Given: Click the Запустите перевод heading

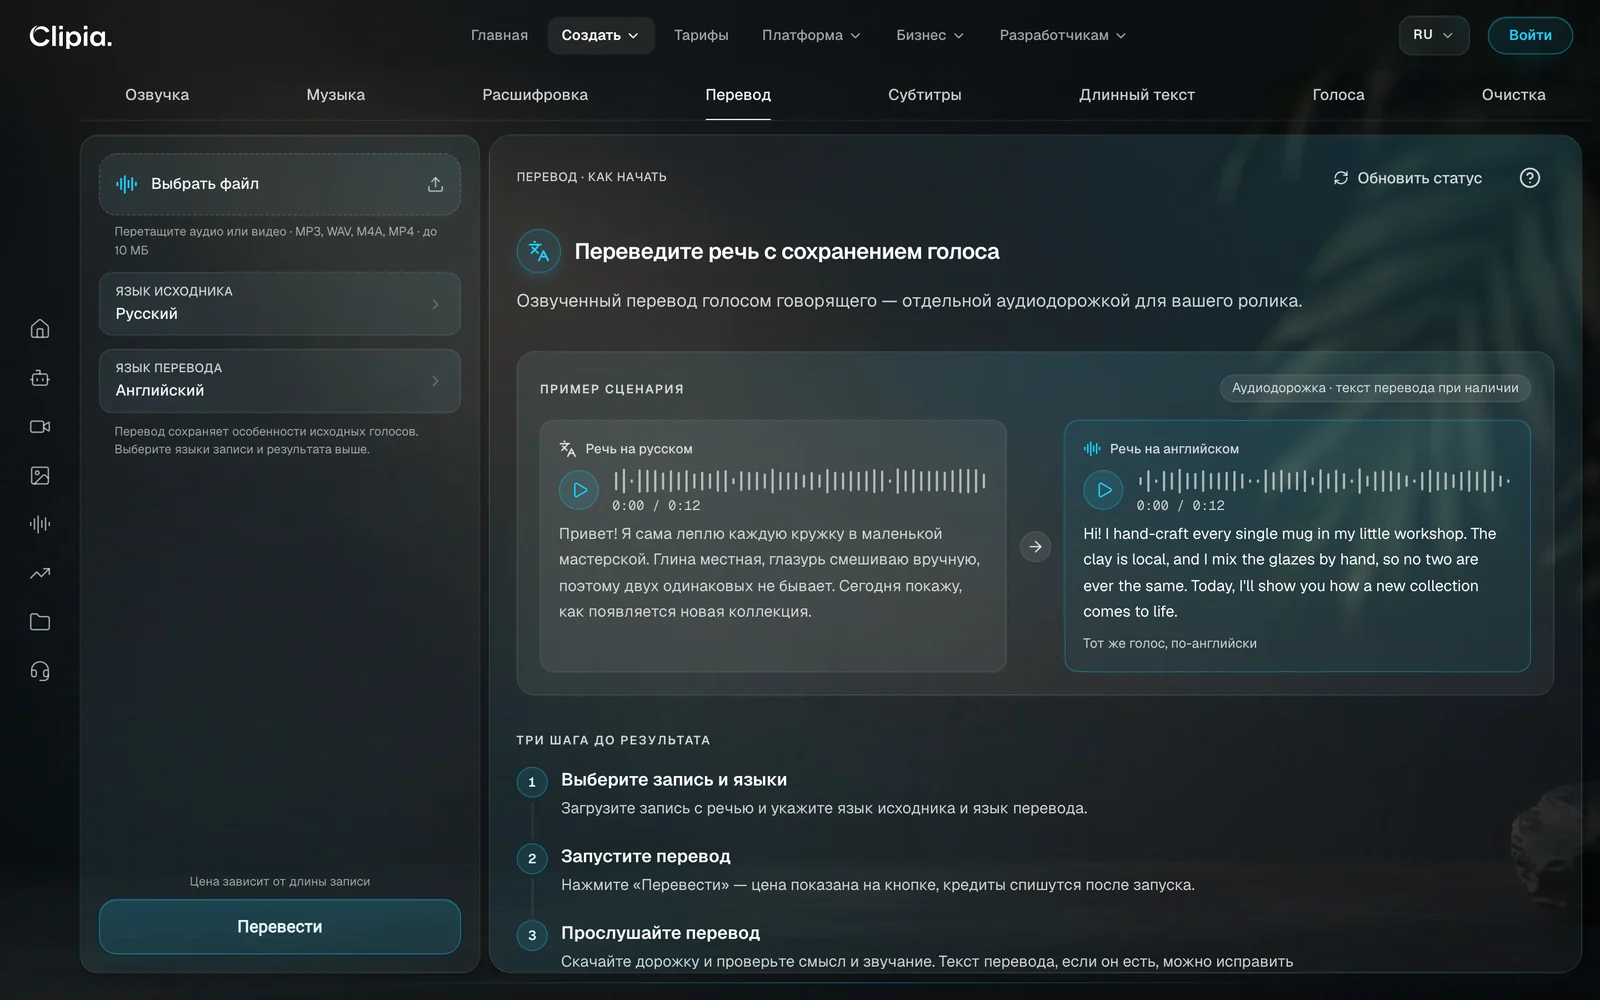Looking at the screenshot, I should pos(646,856).
